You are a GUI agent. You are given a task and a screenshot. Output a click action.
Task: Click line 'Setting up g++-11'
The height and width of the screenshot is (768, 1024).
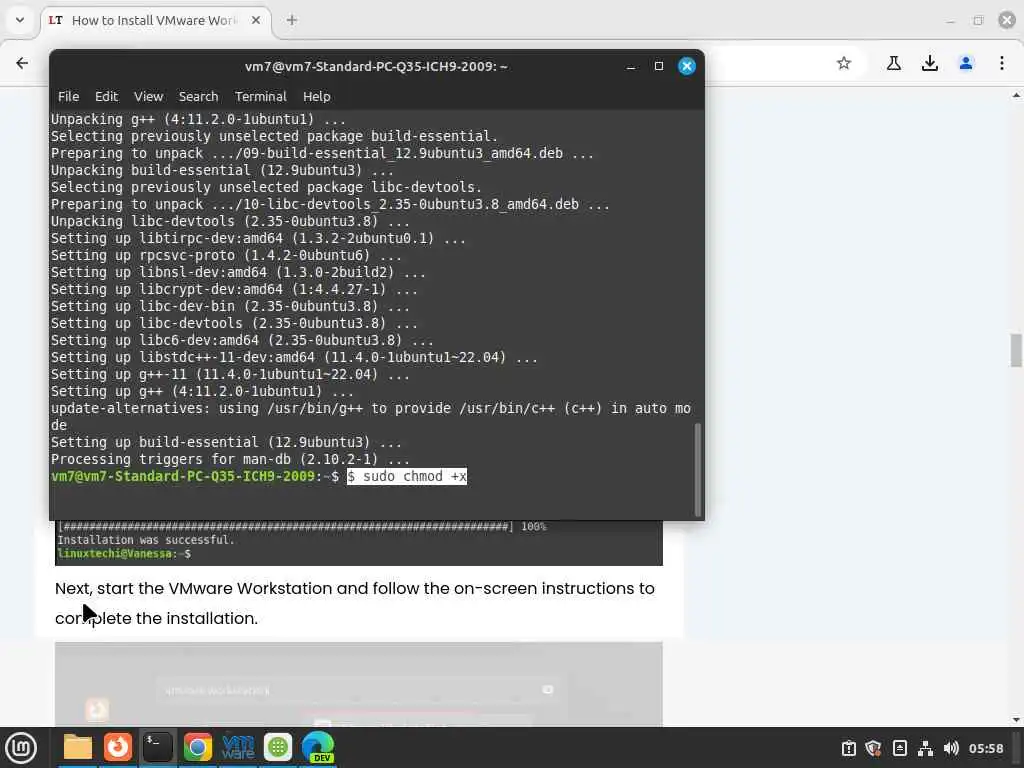click(x=230, y=374)
